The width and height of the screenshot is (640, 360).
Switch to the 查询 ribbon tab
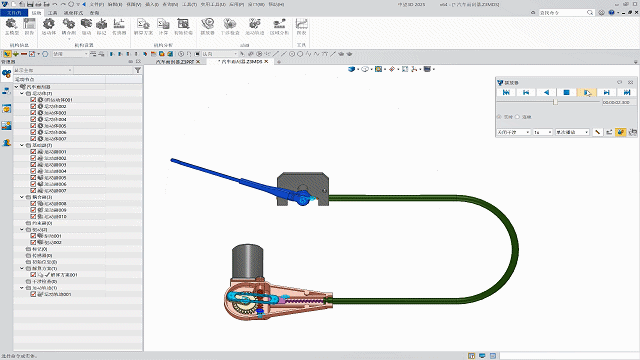click(94, 13)
